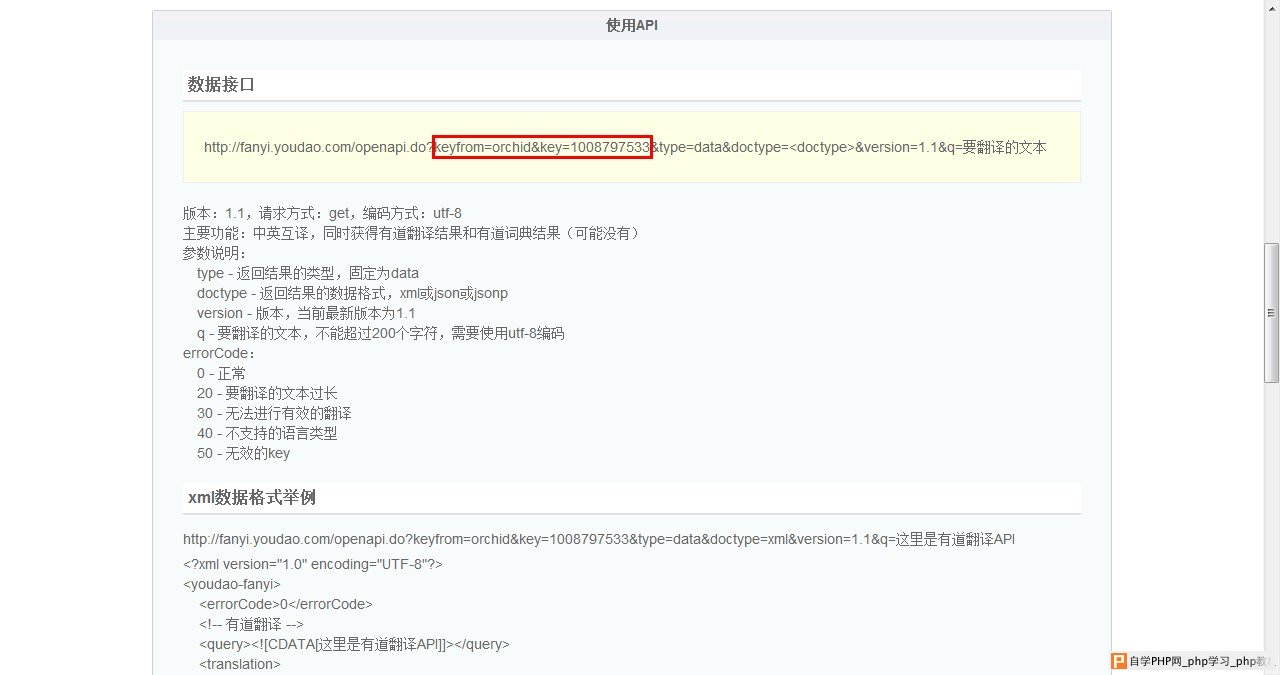Click the 30 - 无法进行有效的翻译 line
Screen dimensions: 1280x675
(x=274, y=413)
